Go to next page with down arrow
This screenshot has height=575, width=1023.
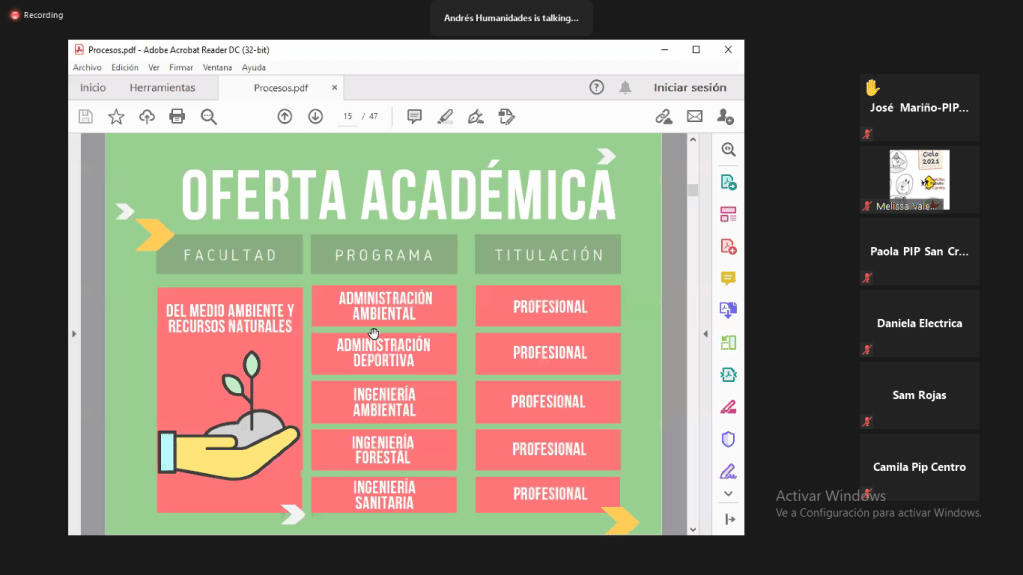coord(315,117)
